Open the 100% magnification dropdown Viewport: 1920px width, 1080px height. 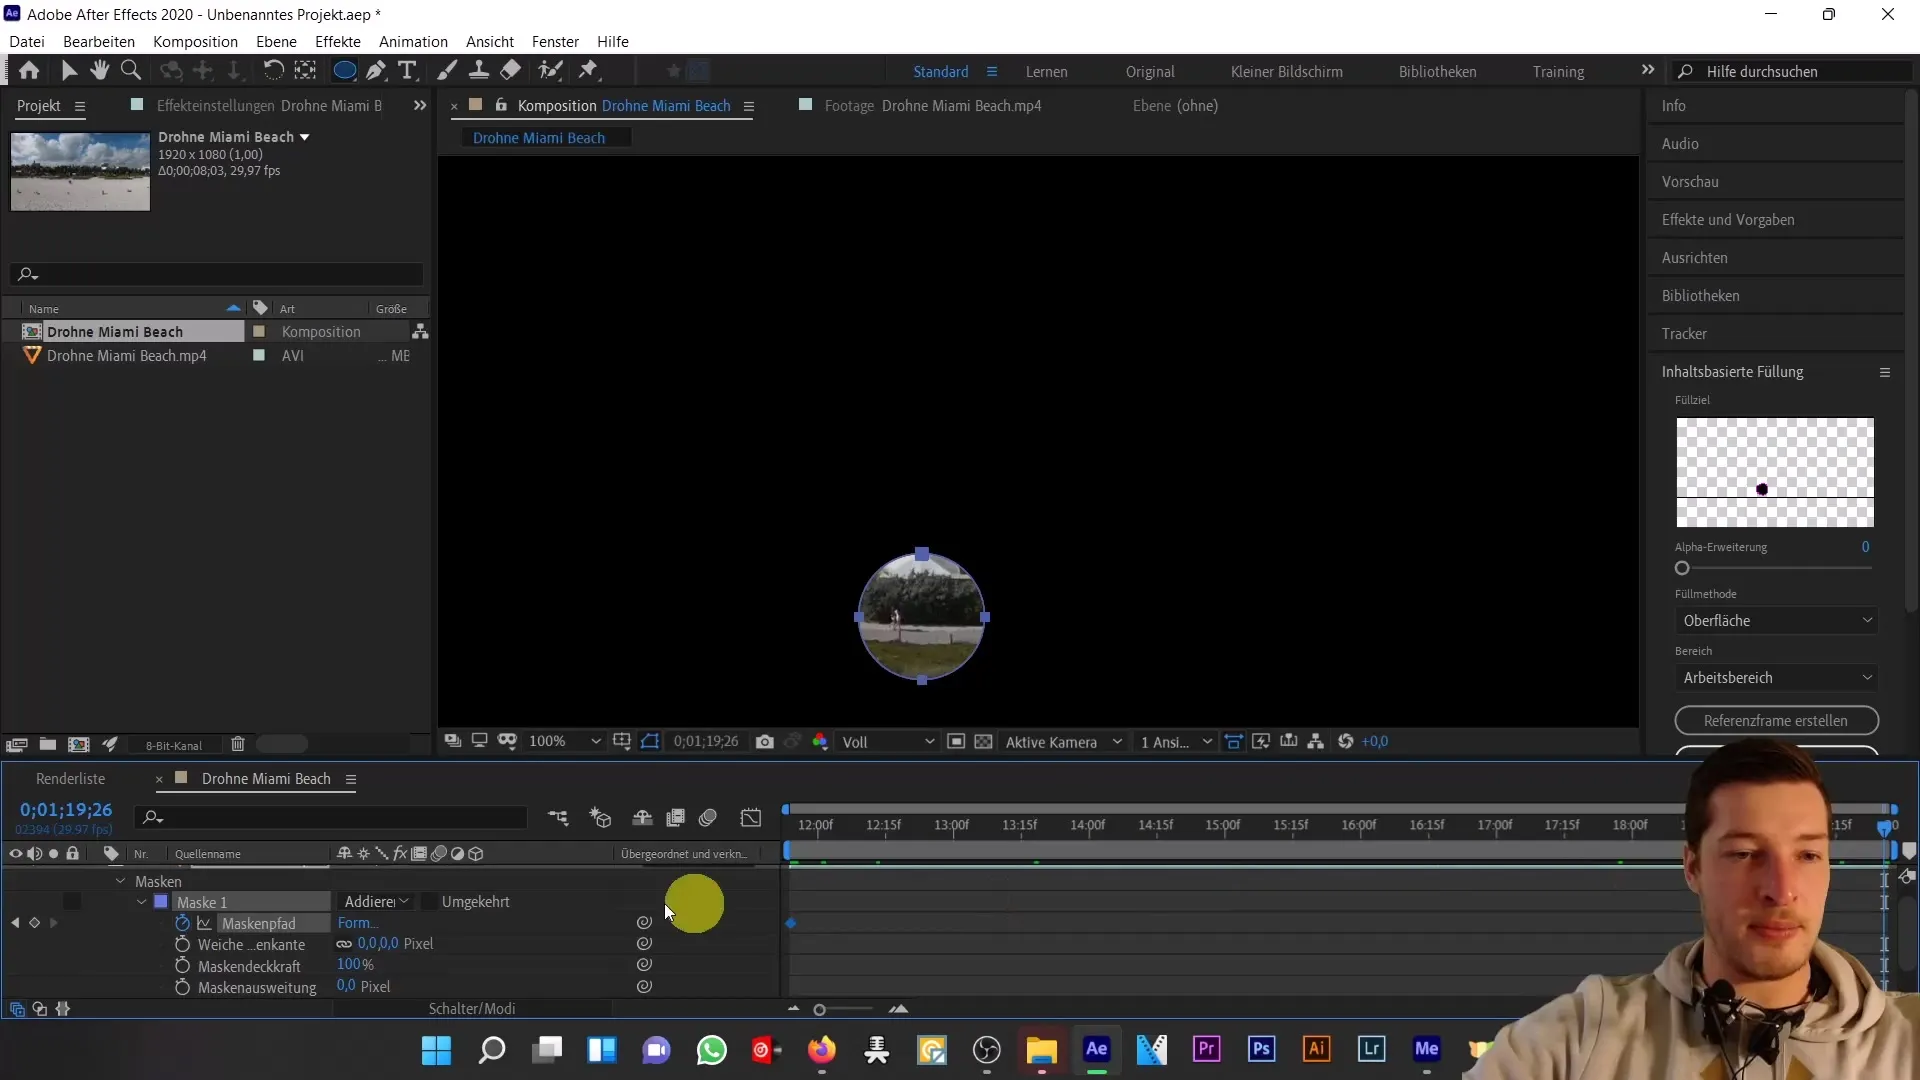click(565, 742)
